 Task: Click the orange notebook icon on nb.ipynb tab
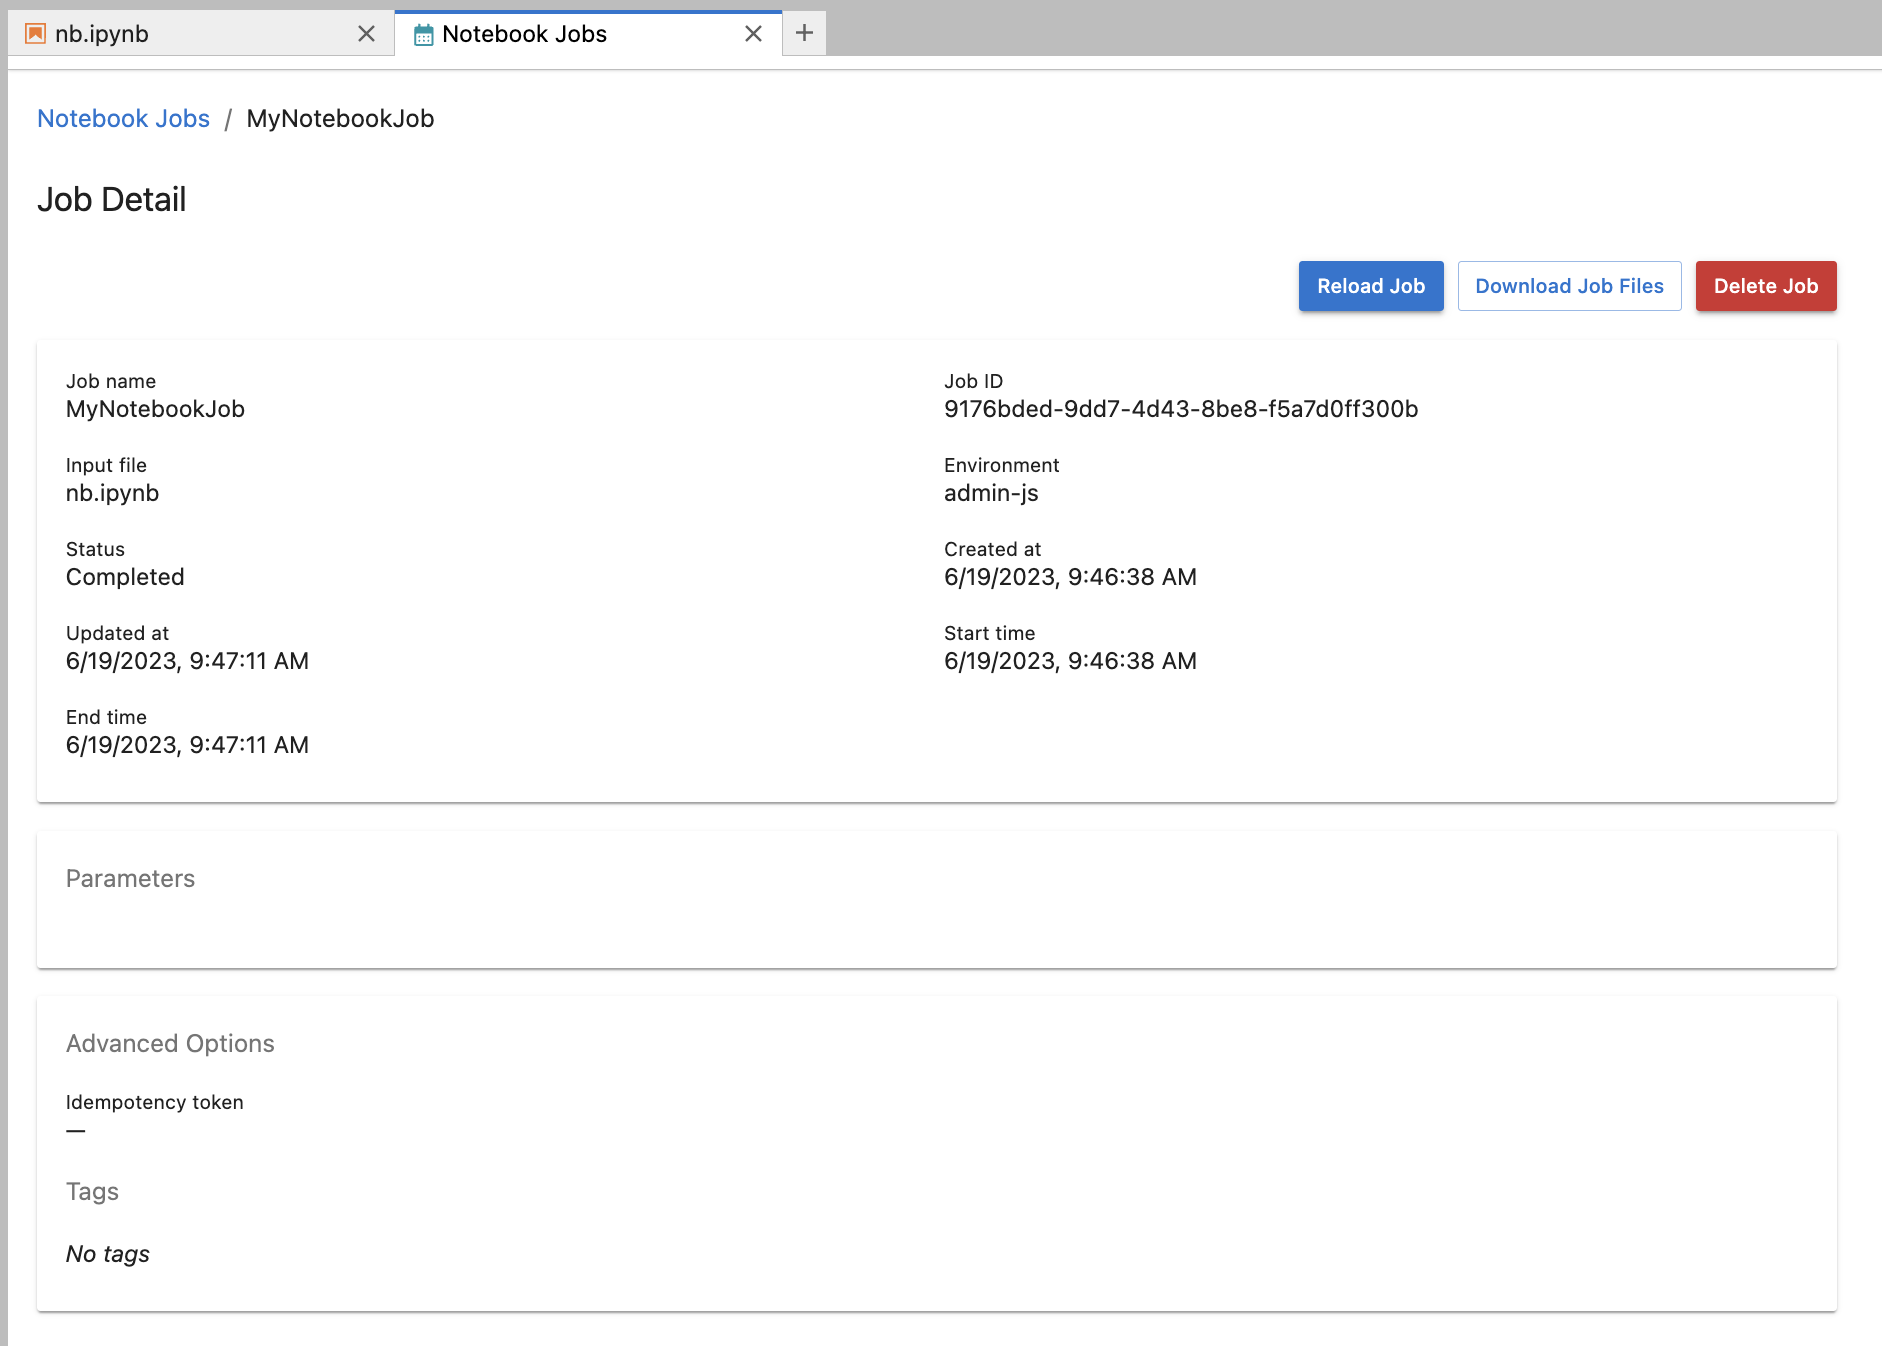(34, 33)
